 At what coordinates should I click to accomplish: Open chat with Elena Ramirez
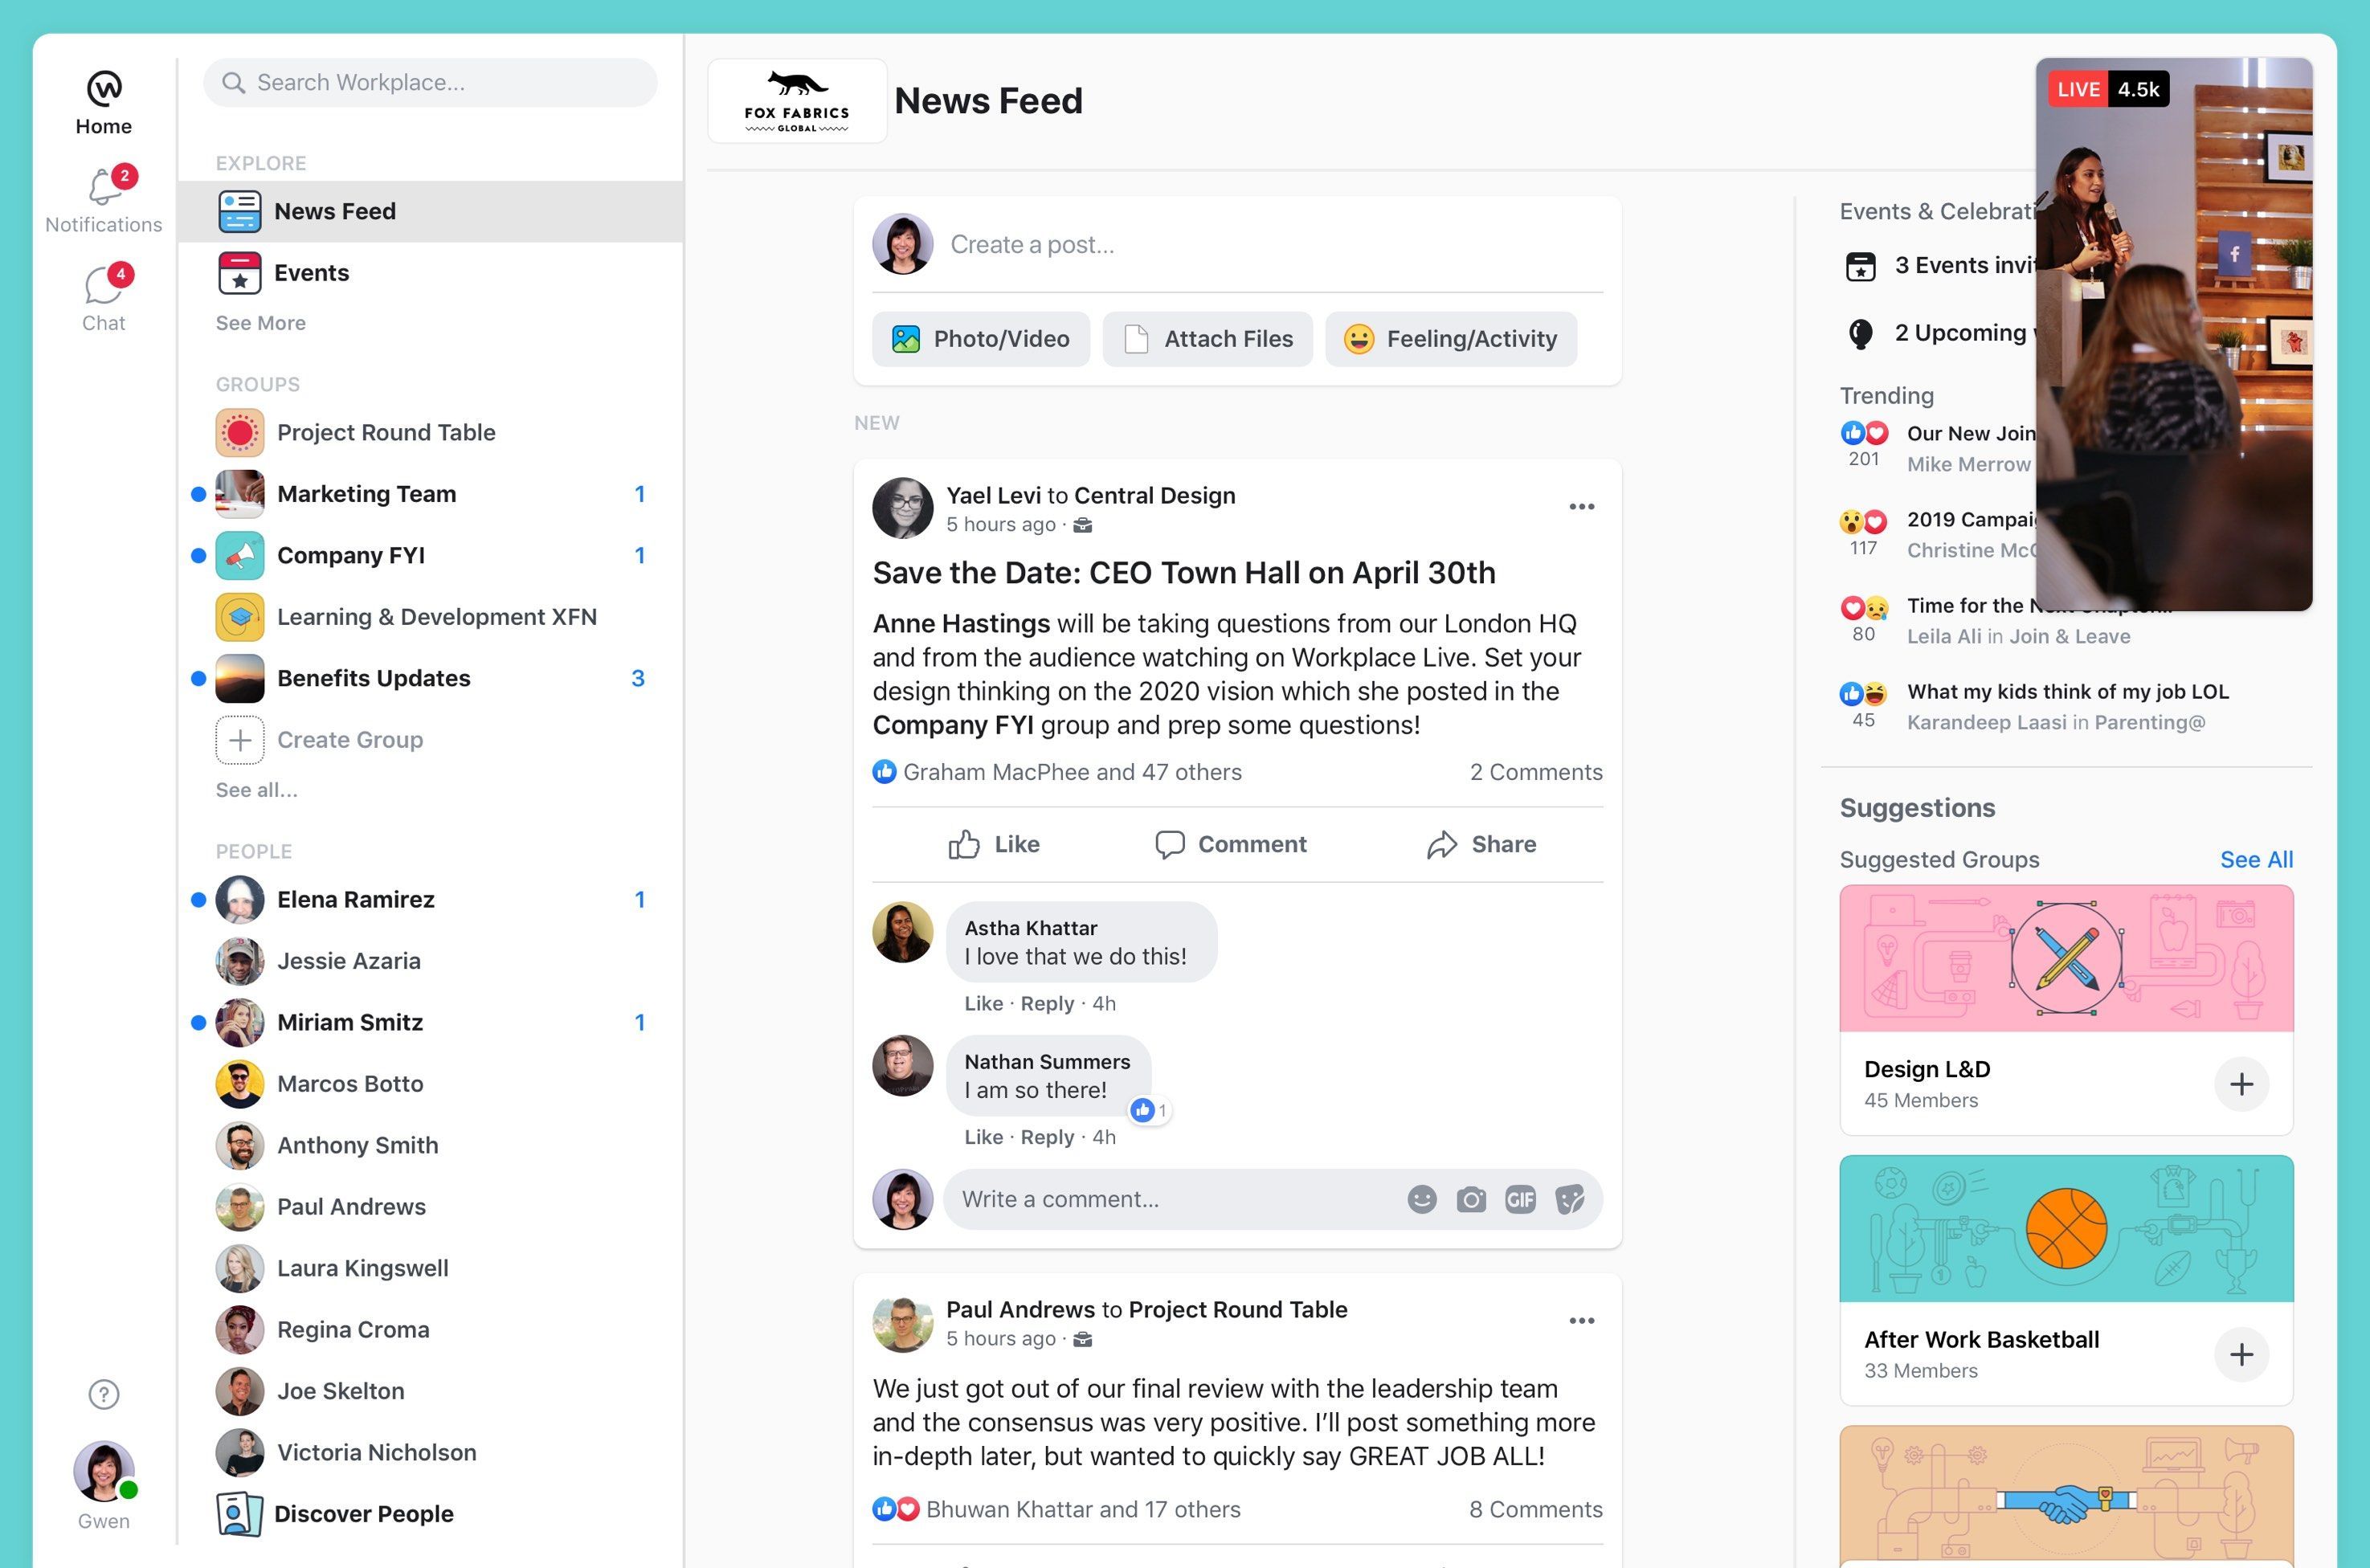(431, 900)
